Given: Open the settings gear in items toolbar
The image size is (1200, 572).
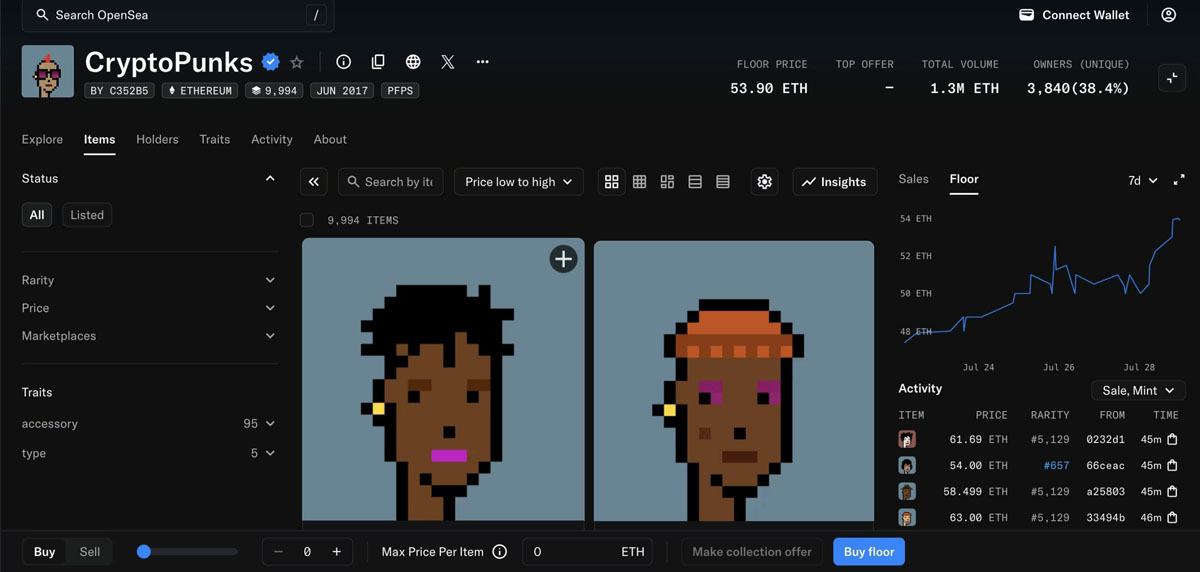Looking at the screenshot, I should click(765, 182).
